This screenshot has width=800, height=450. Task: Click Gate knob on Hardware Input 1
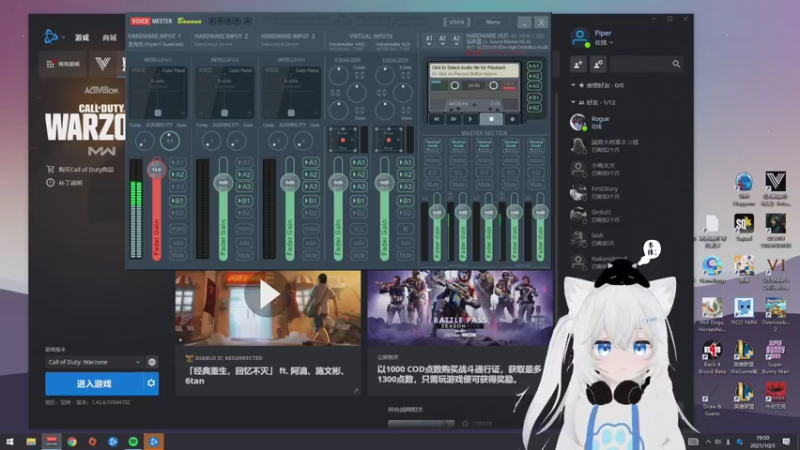pyautogui.click(x=169, y=141)
